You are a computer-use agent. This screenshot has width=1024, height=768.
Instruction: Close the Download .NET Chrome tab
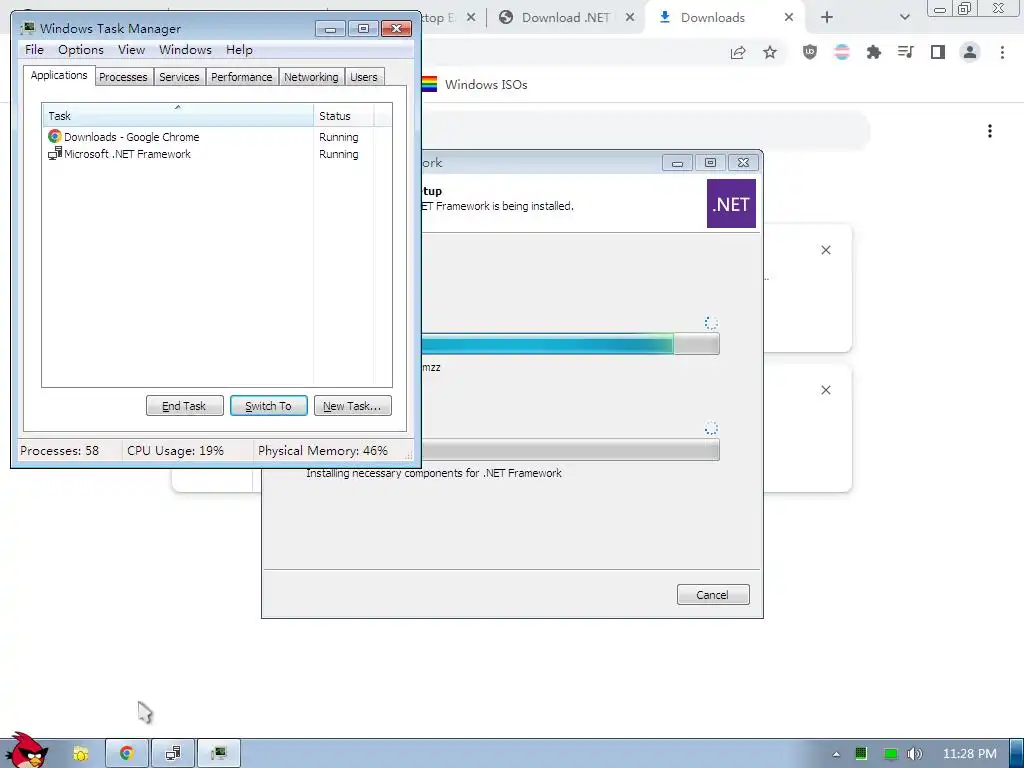pos(630,18)
